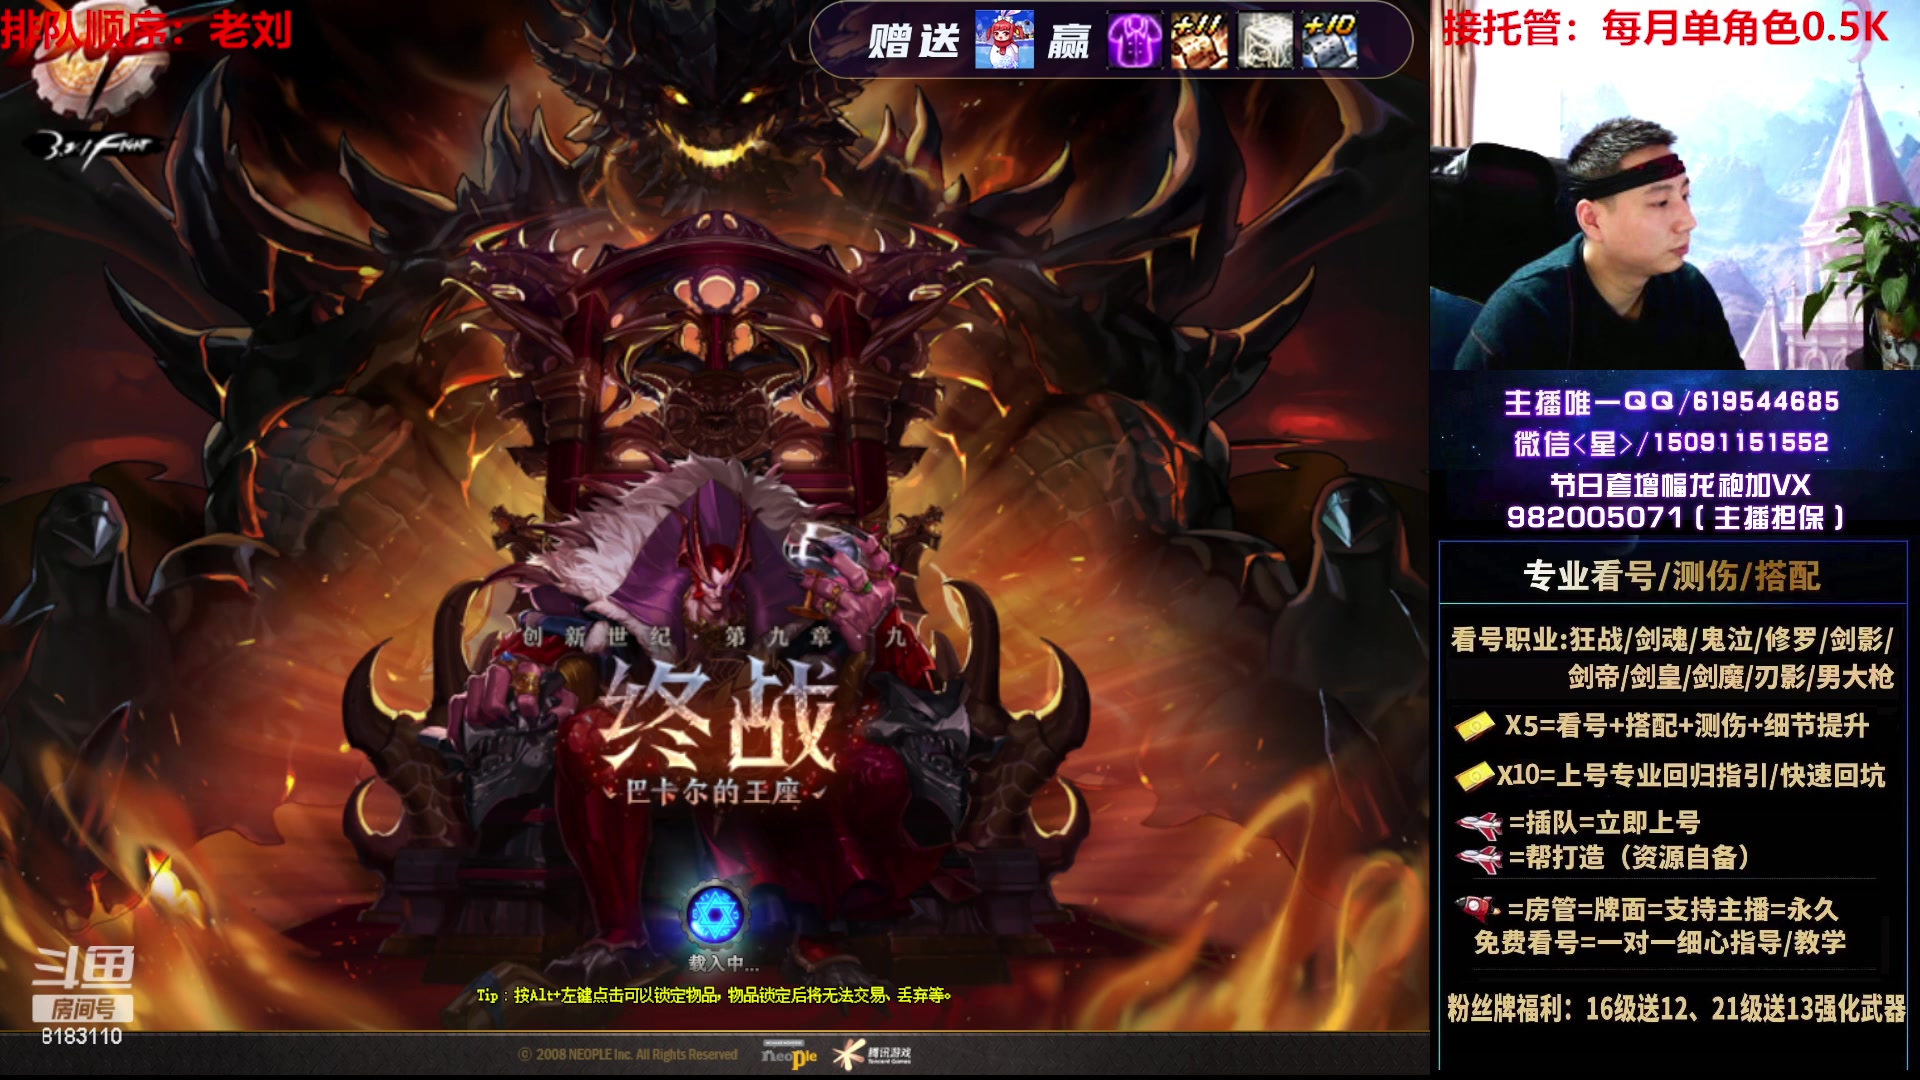
Task: Click the 粉丝牌福利 bottom line
Action: pos(1676,1008)
